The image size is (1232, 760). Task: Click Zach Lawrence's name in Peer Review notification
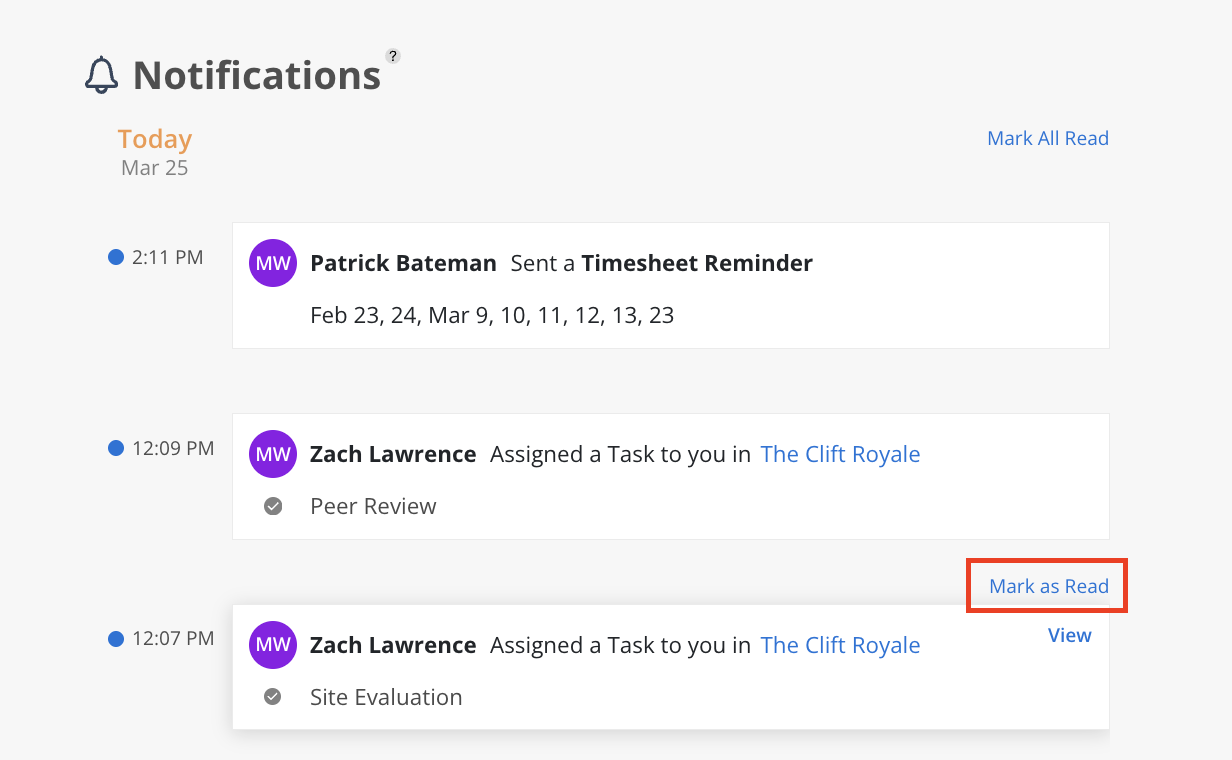393,454
